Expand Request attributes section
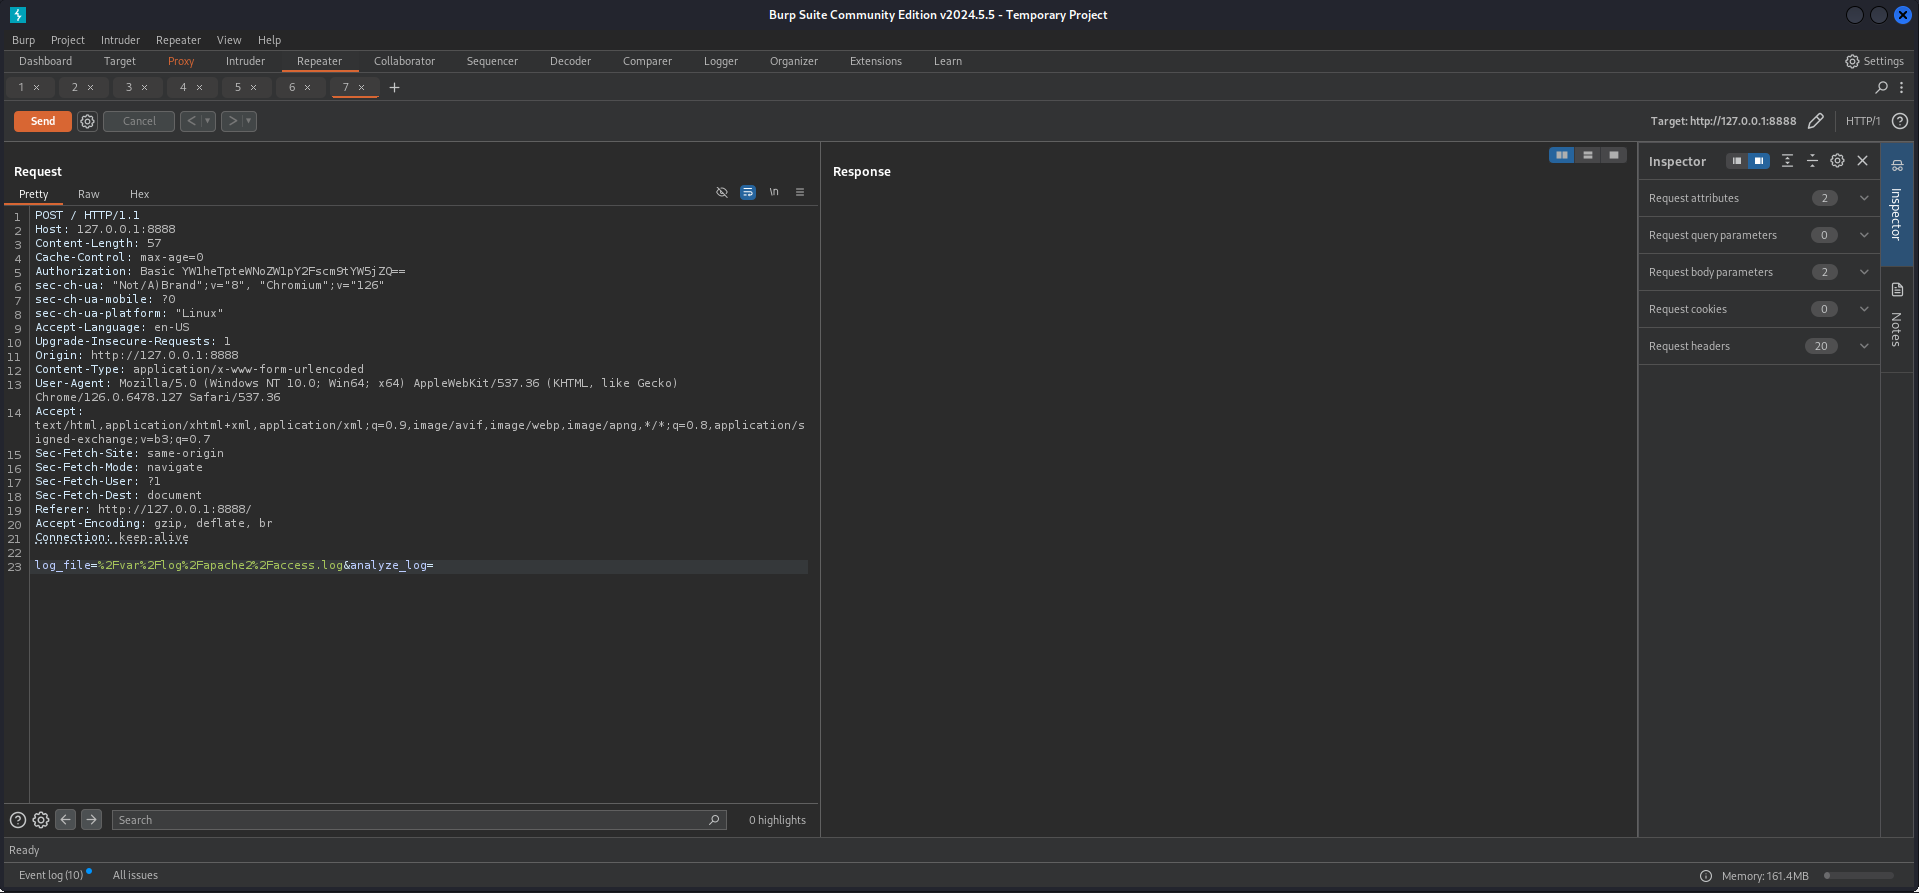Image resolution: width=1919 pixels, height=893 pixels. [1864, 198]
